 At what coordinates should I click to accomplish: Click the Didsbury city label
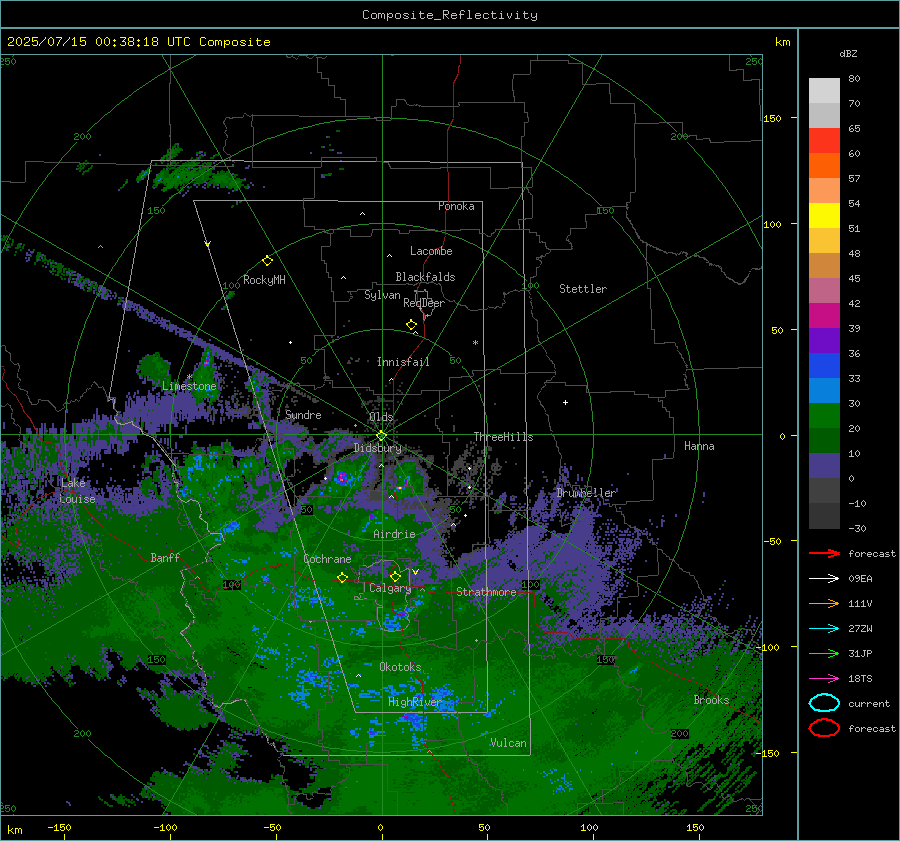point(377,448)
